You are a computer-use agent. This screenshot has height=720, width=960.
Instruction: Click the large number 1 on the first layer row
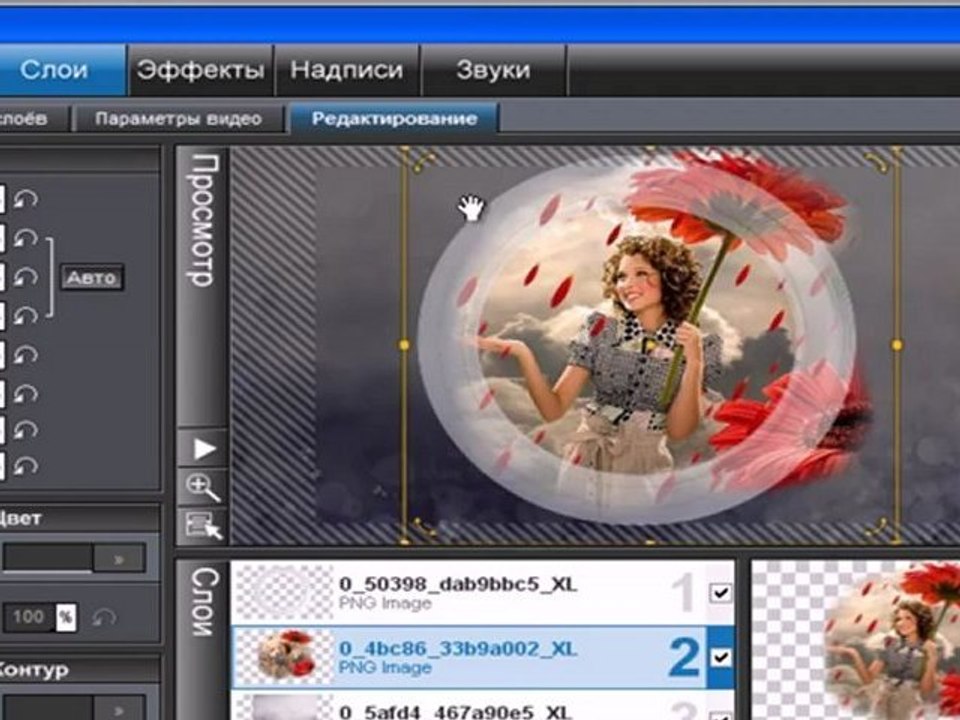point(685,593)
